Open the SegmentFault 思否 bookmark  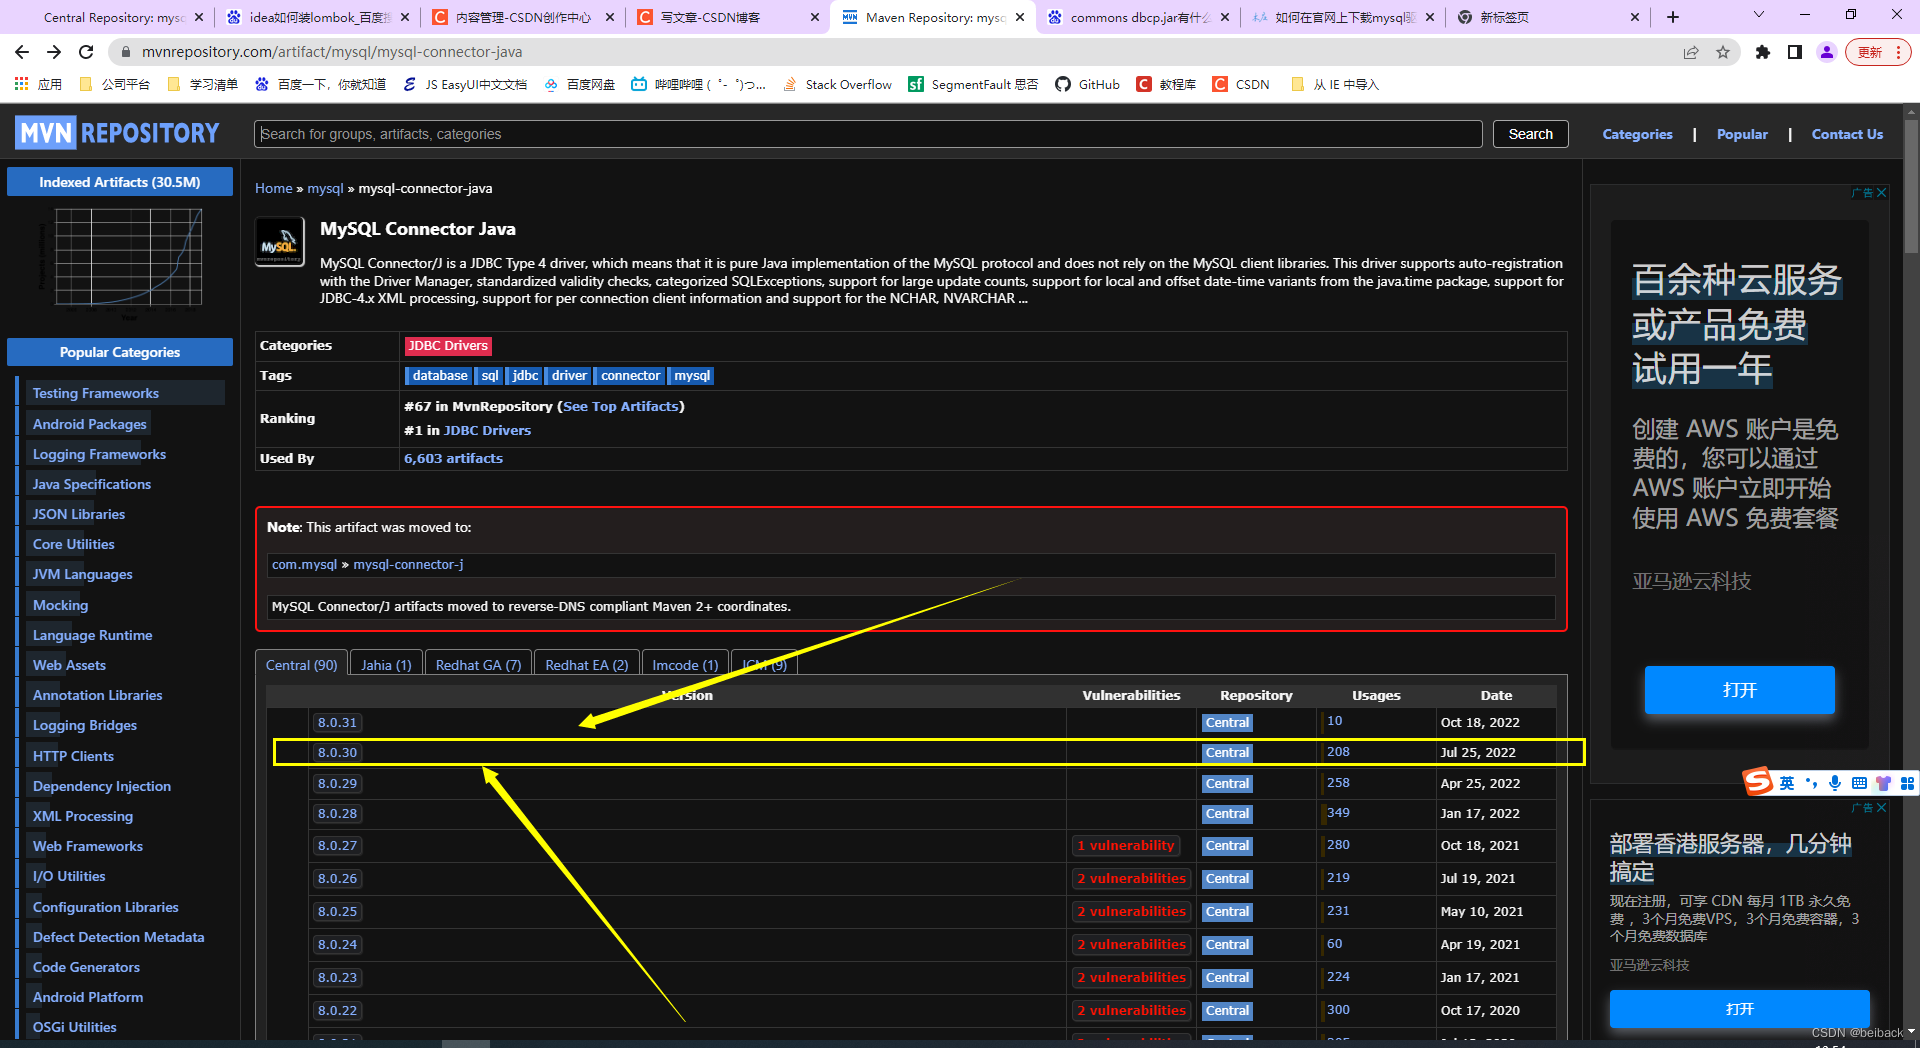[973, 84]
